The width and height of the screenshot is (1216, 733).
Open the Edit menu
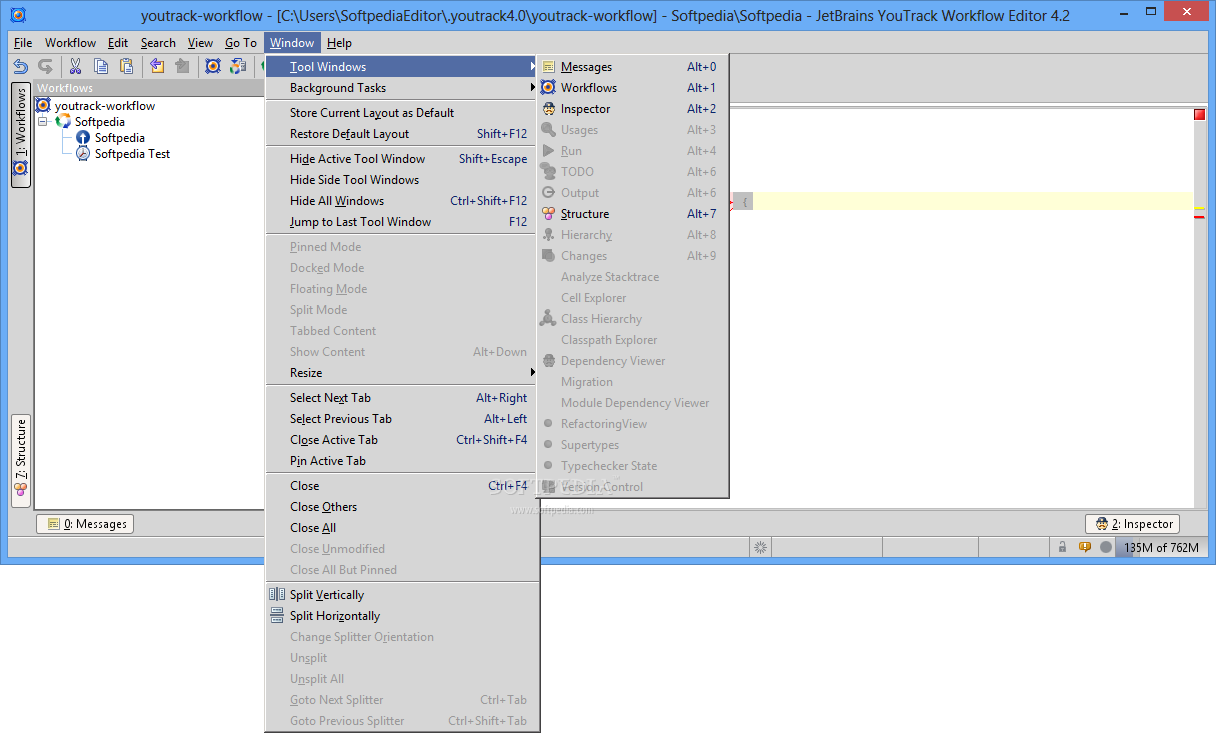118,43
